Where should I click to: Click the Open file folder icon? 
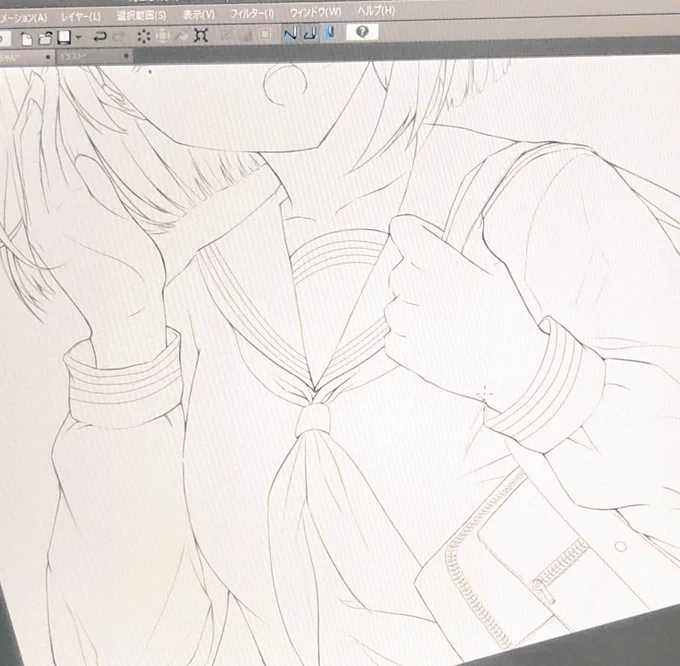[x=45, y=39]
